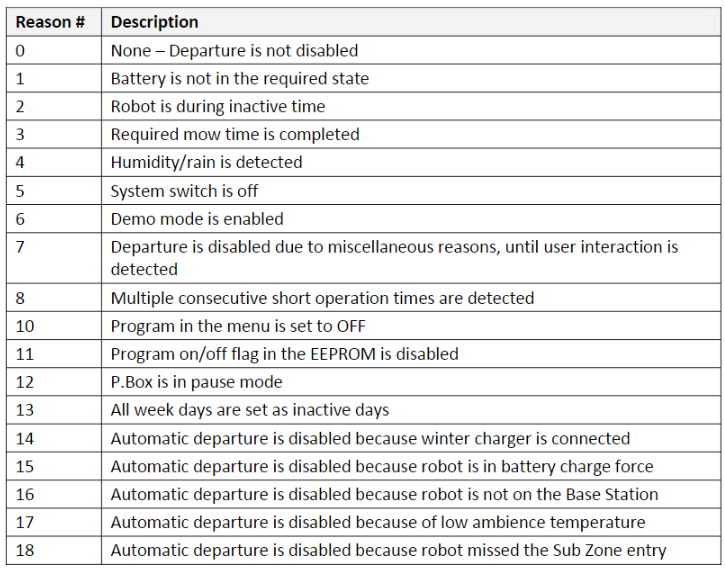Click "Battery is not in the required state"
The width and height of the screenshot is (725, 568).
click(x=239, y=78)
